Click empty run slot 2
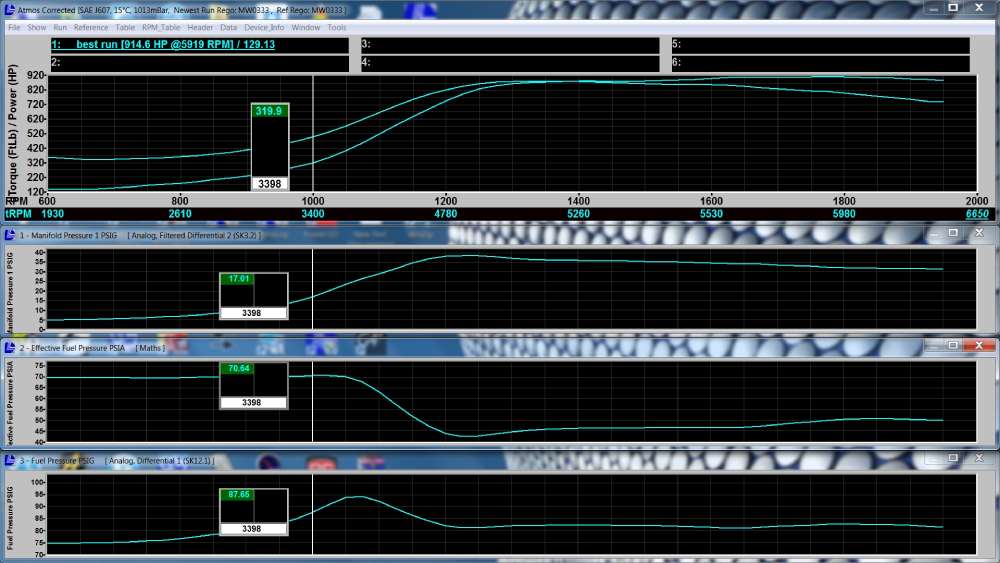This screenshot has height=563, width=1000. (199, 63)
